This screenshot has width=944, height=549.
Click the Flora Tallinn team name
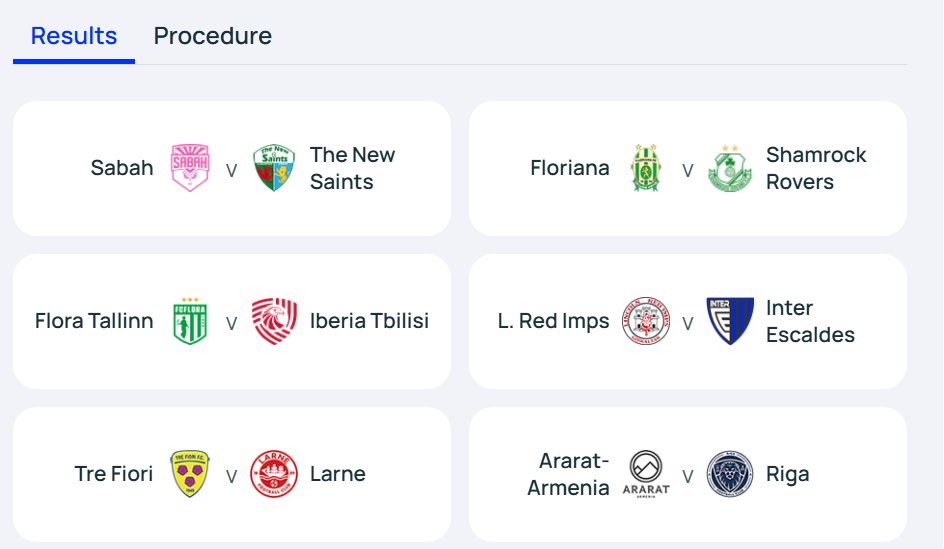(94, 321)
